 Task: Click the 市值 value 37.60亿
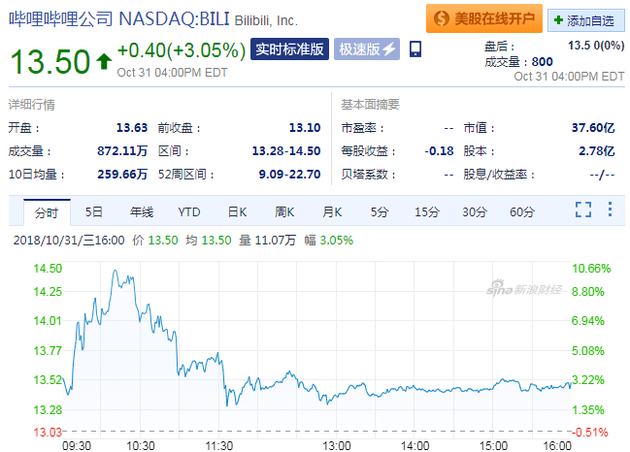point(593,128)
